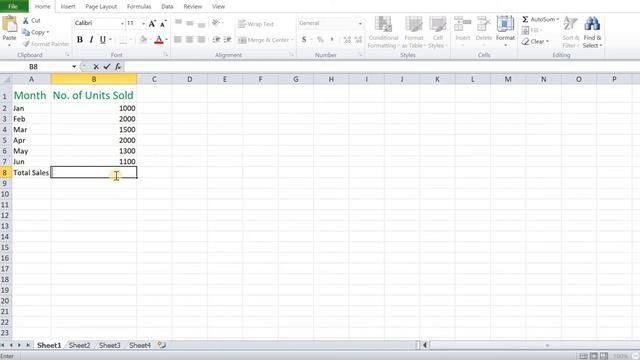This screenshot has width=640, height=360.
Task: Open Conditional Formatting
Action: pyautogui.click(x=383, y=32)
